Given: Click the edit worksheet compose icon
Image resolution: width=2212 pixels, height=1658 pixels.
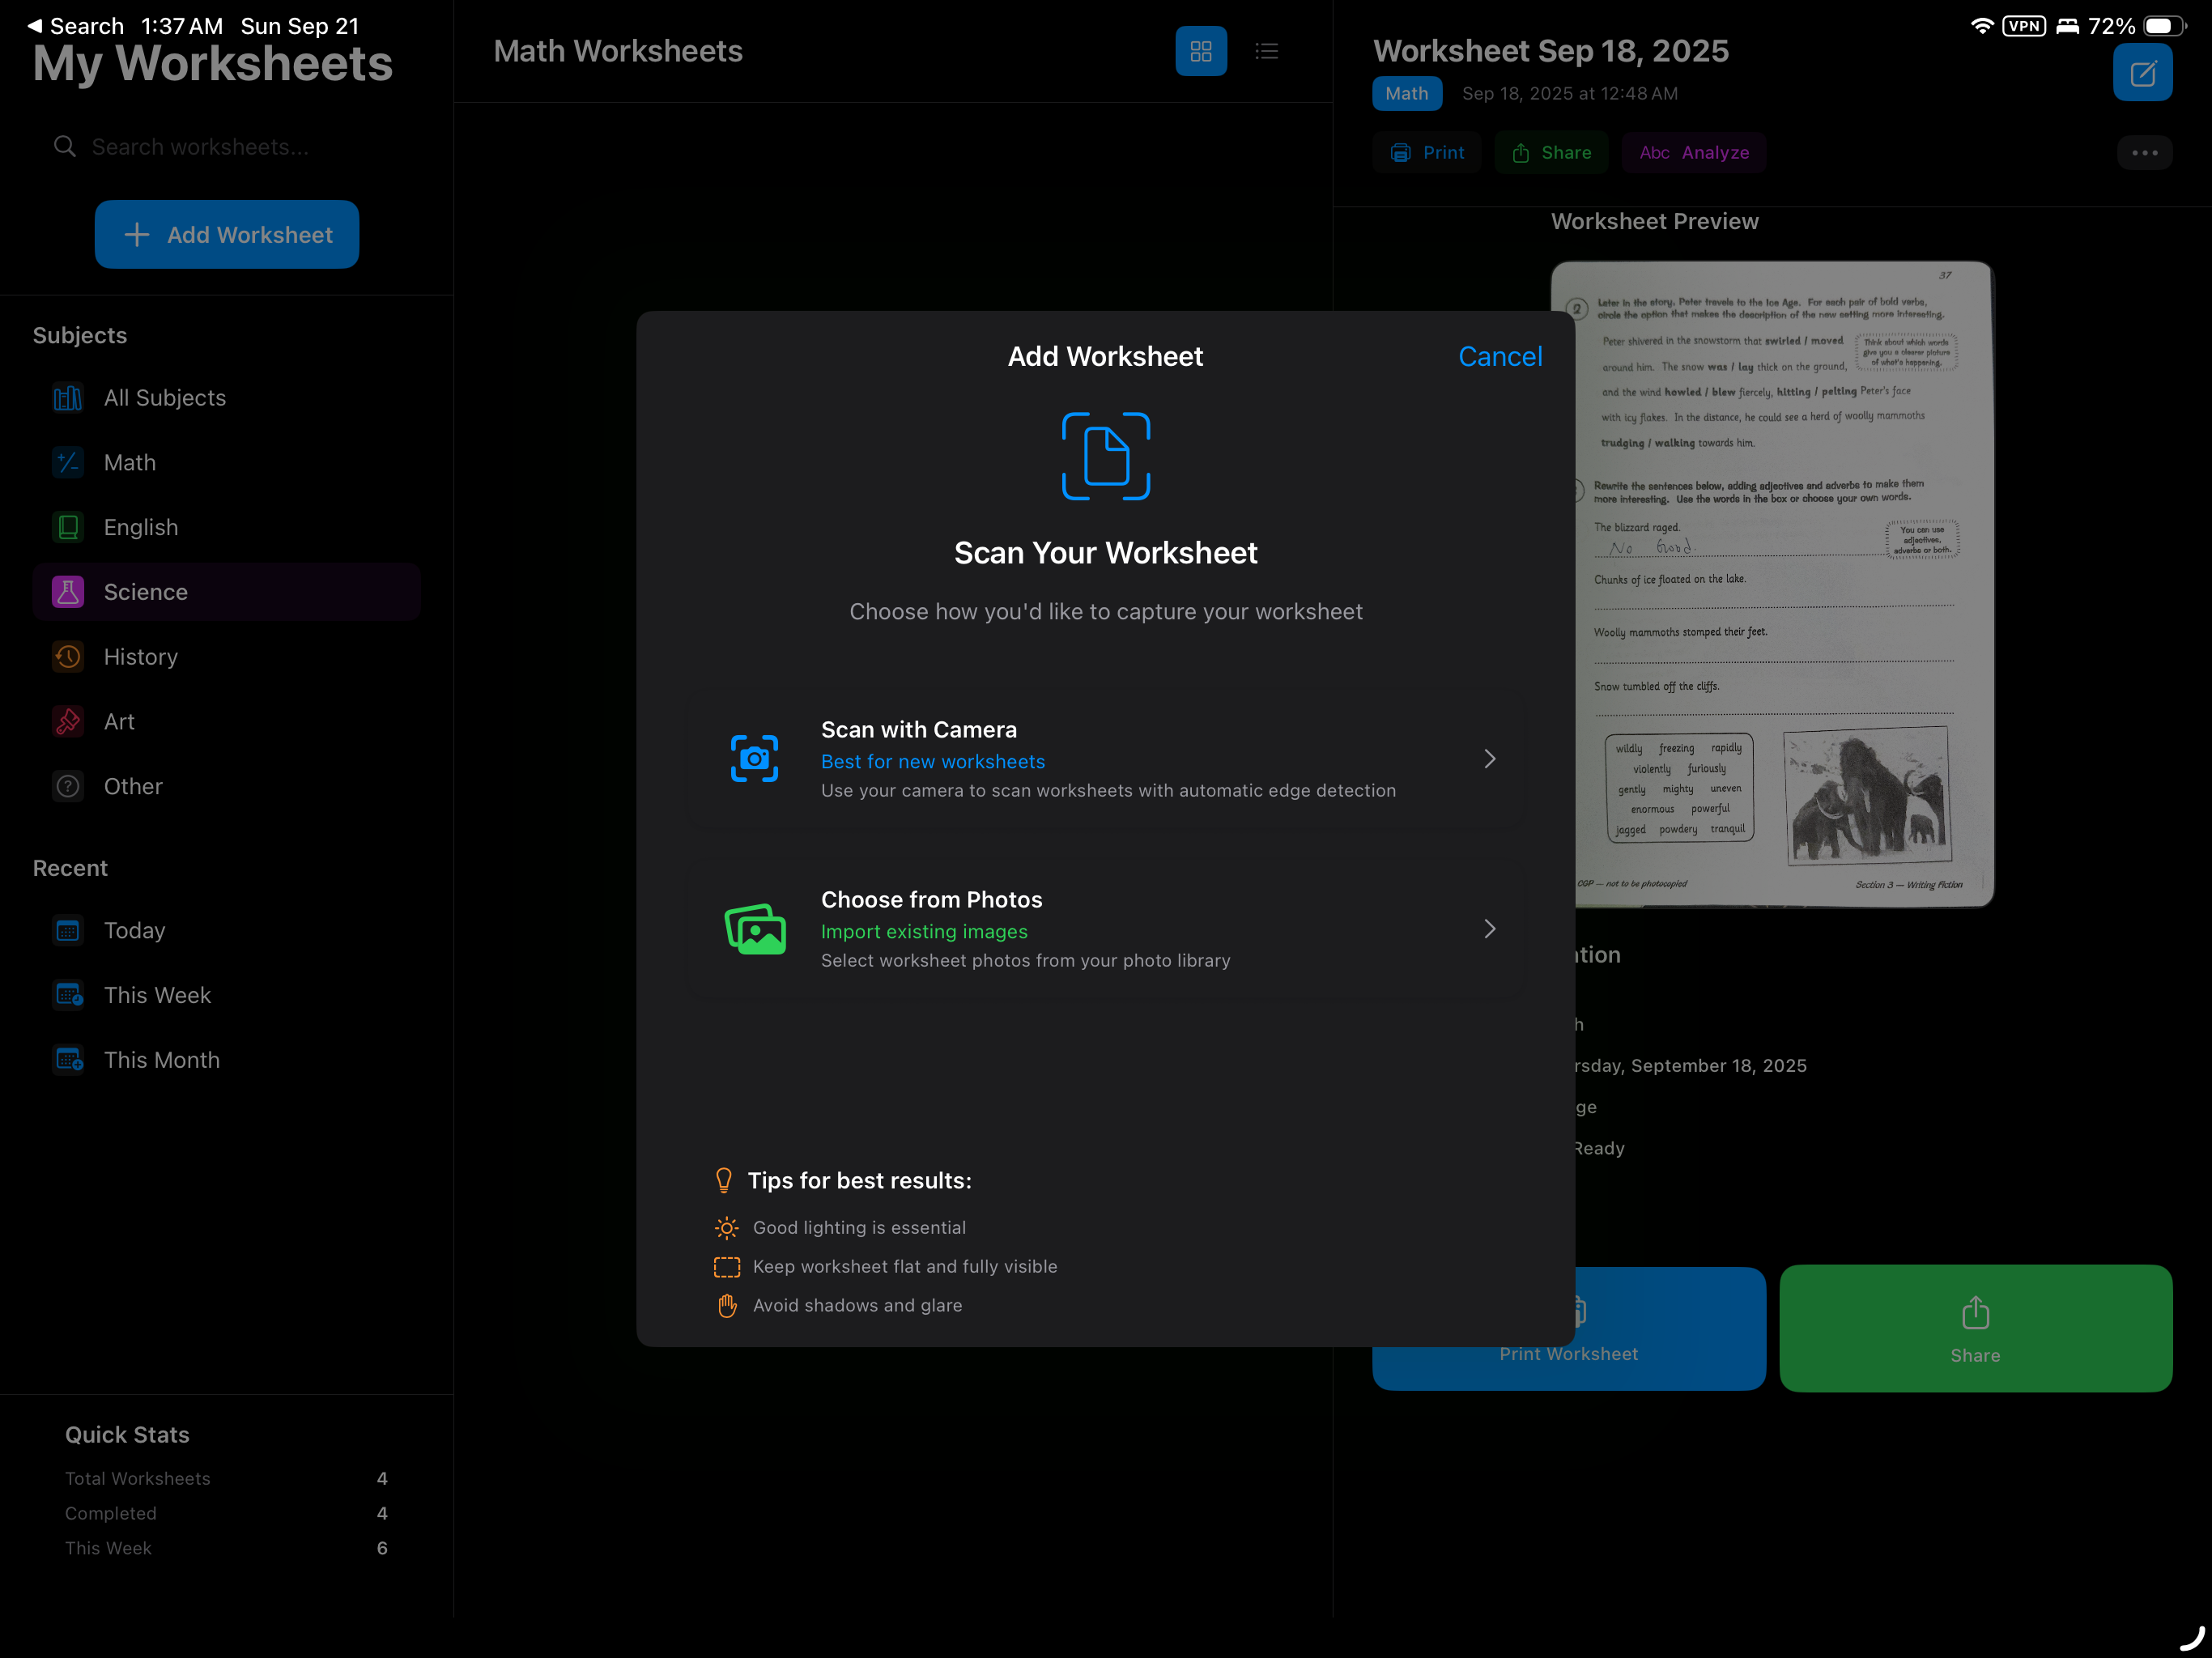Looking at the screenshot, I should [2142, 73].
